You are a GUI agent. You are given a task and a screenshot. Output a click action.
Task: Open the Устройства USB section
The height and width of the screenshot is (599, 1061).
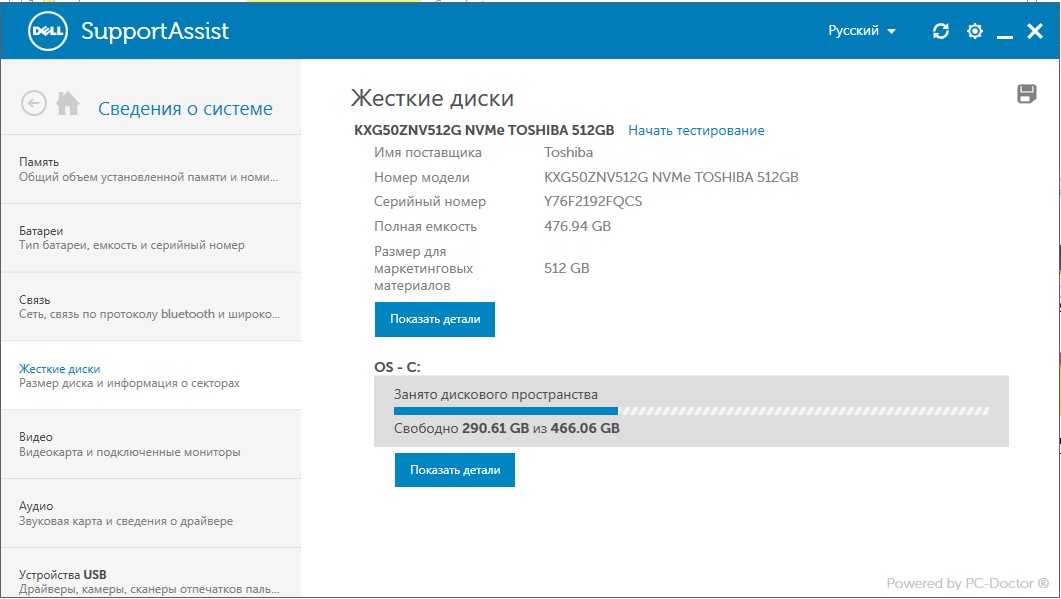coord(151,574)
